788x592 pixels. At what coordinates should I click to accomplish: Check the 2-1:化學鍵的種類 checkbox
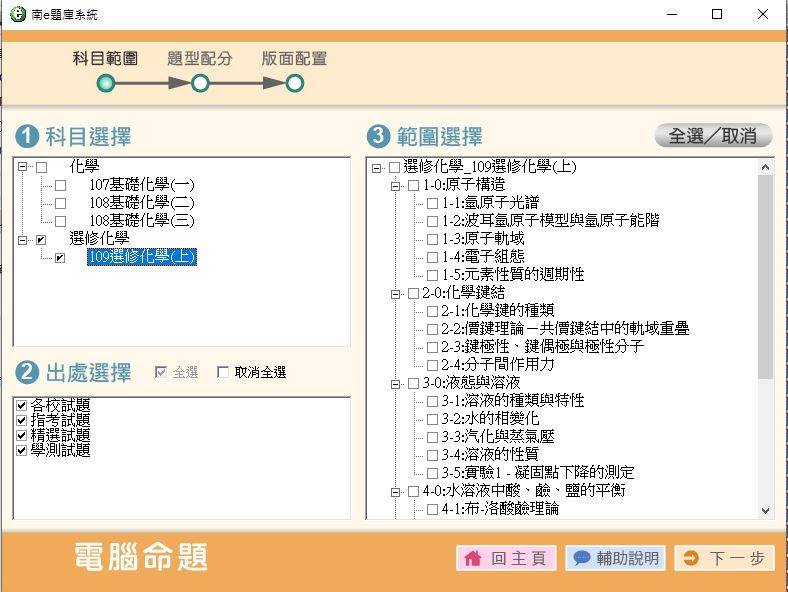point(432,311)
